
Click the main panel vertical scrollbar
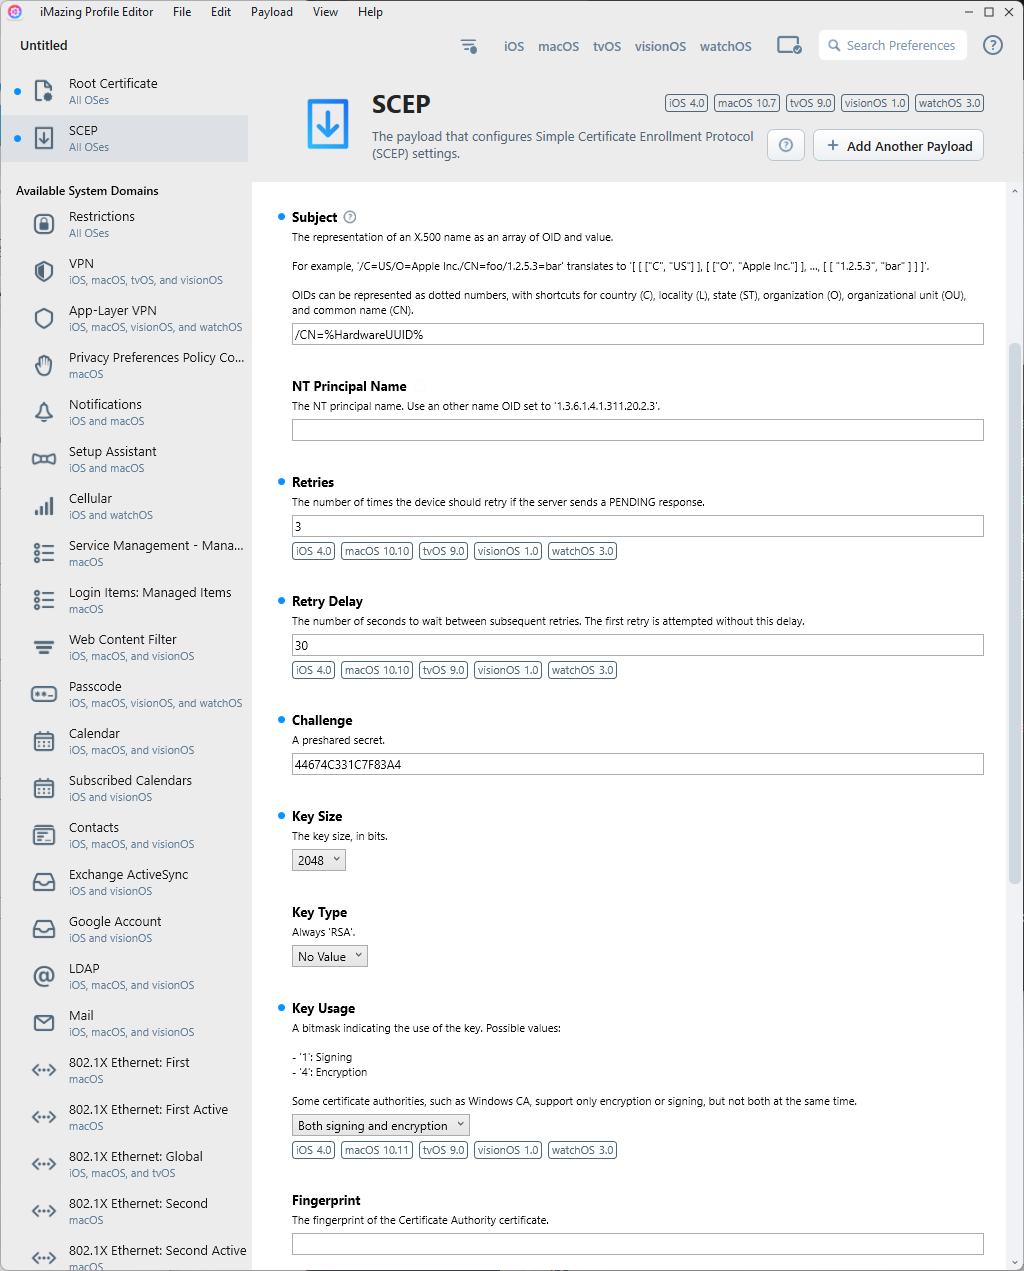[x=1015, y=613]
